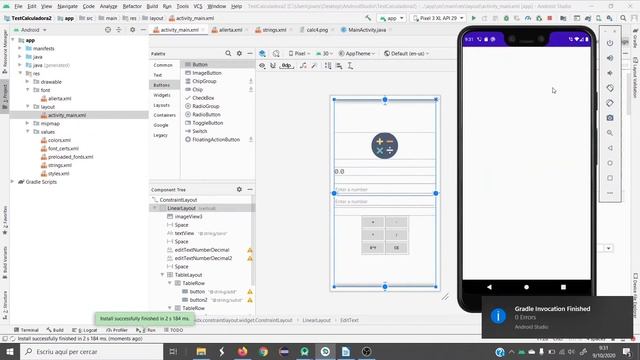Open the Profiler tool window
Screen dimensions: 640x360
(117, 330)
